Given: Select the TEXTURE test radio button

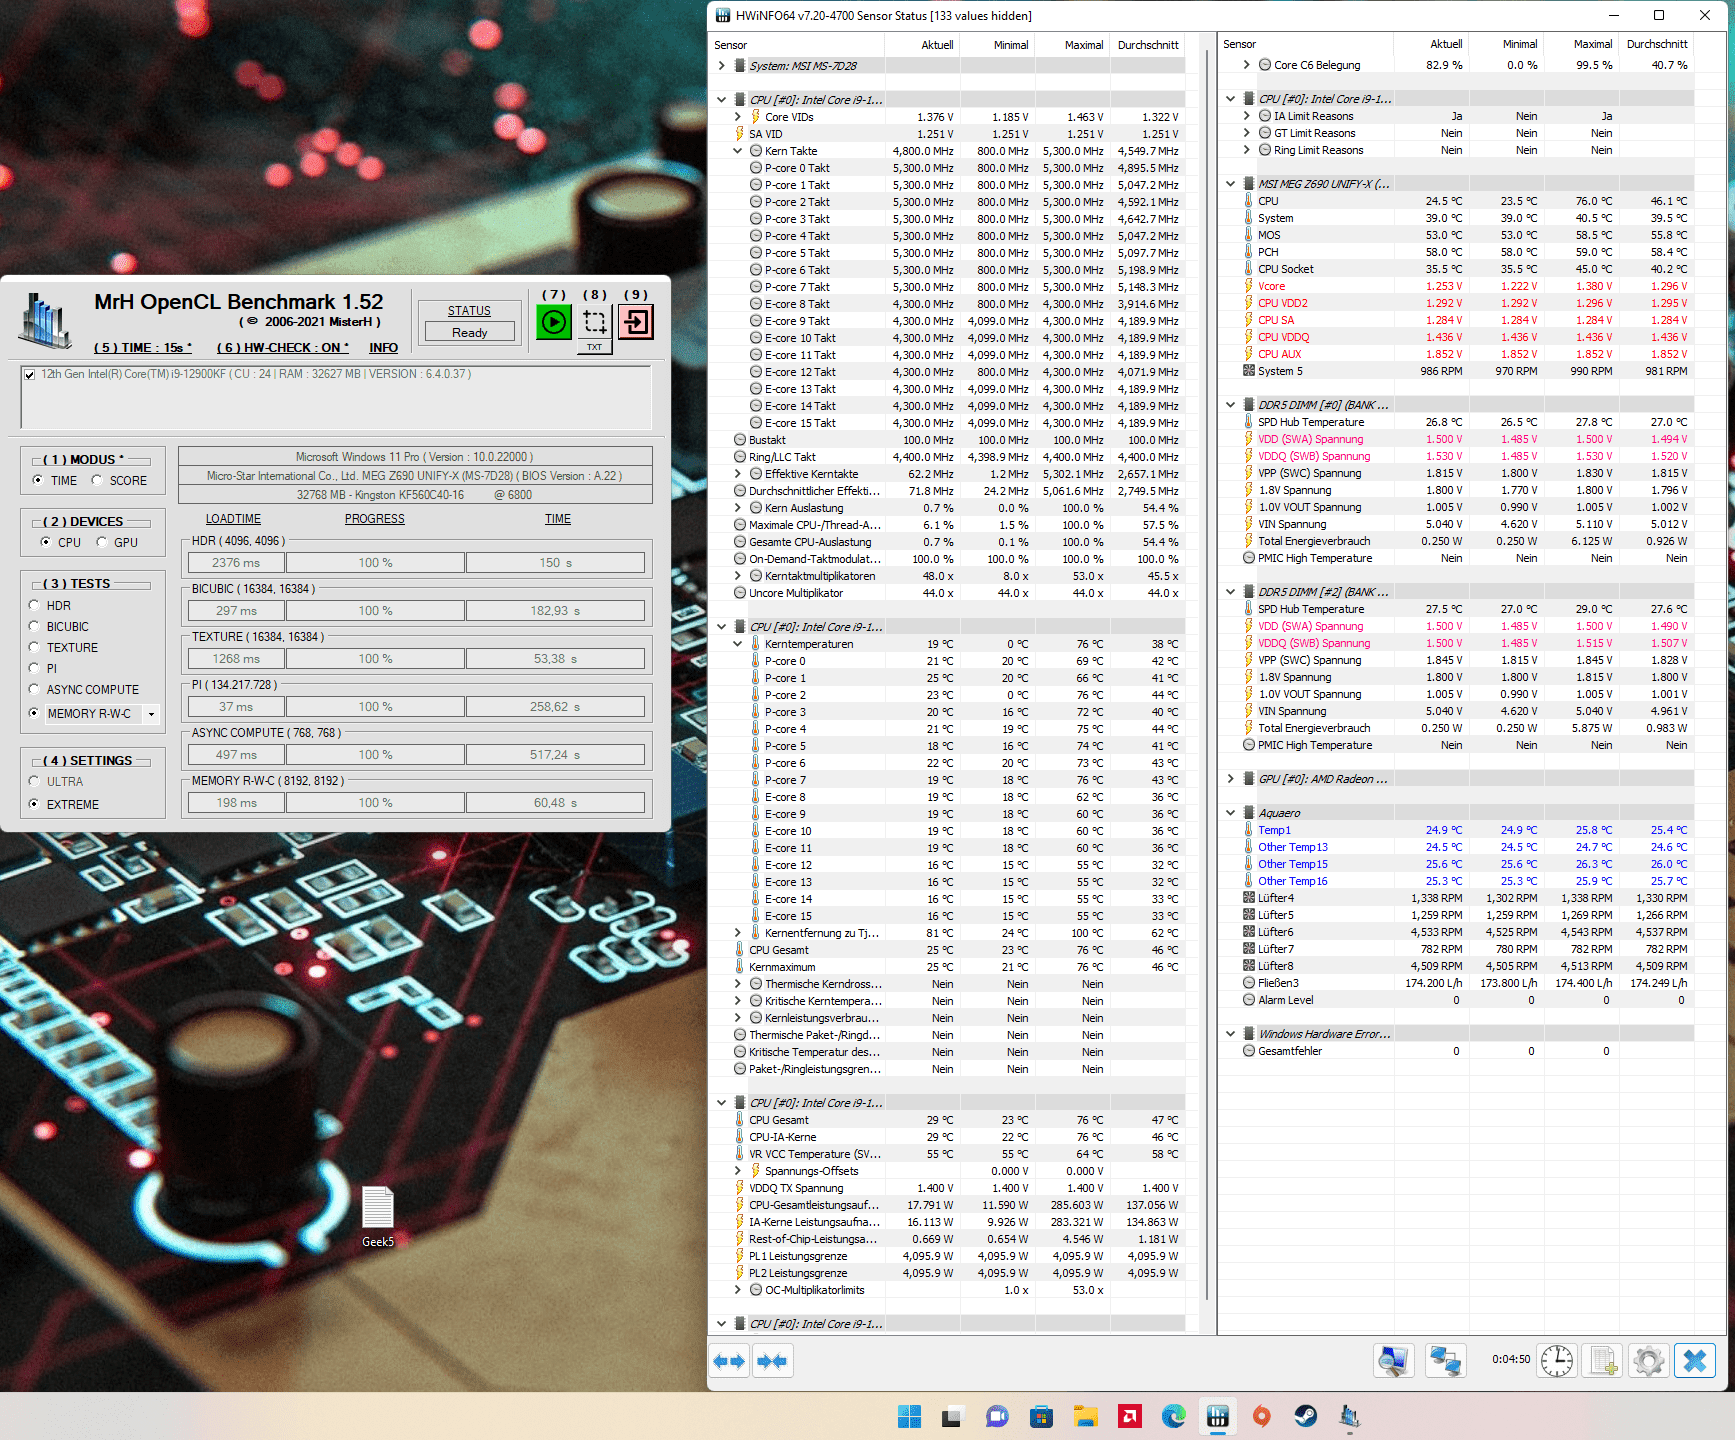Looking at the screenshot, I should coord(34,647).
